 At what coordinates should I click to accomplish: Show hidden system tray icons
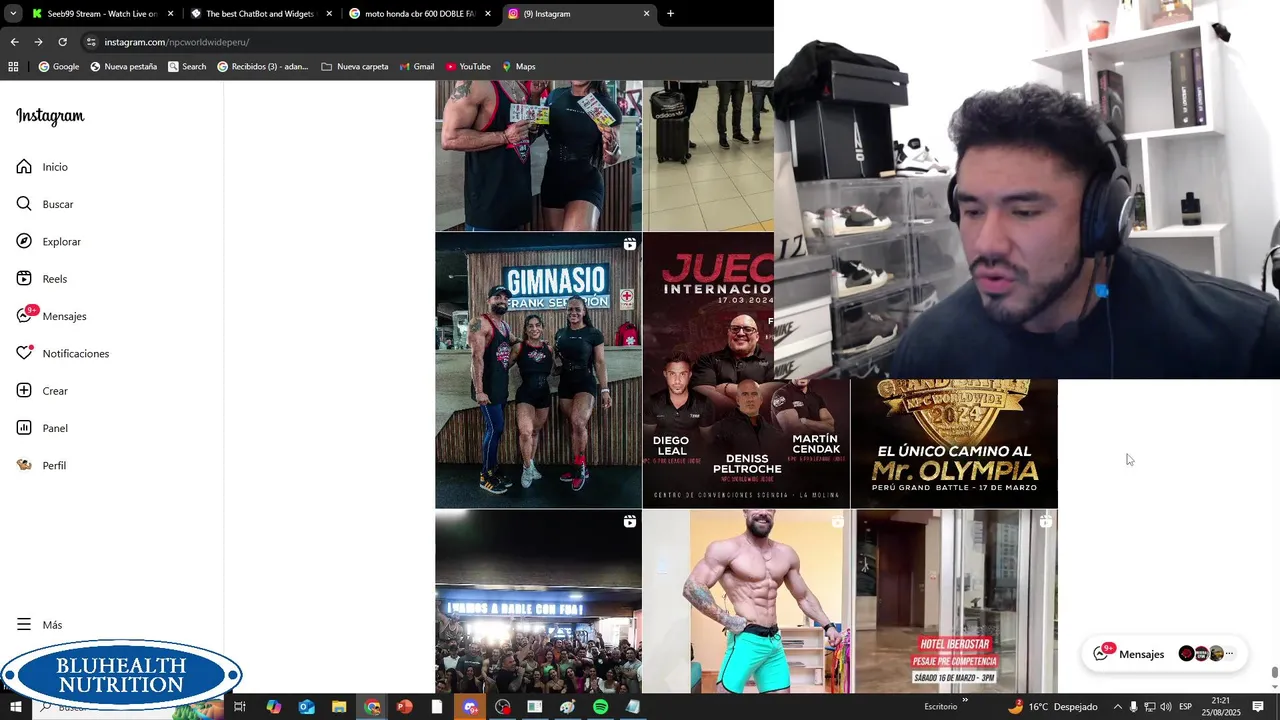(x=1118, y=707)
